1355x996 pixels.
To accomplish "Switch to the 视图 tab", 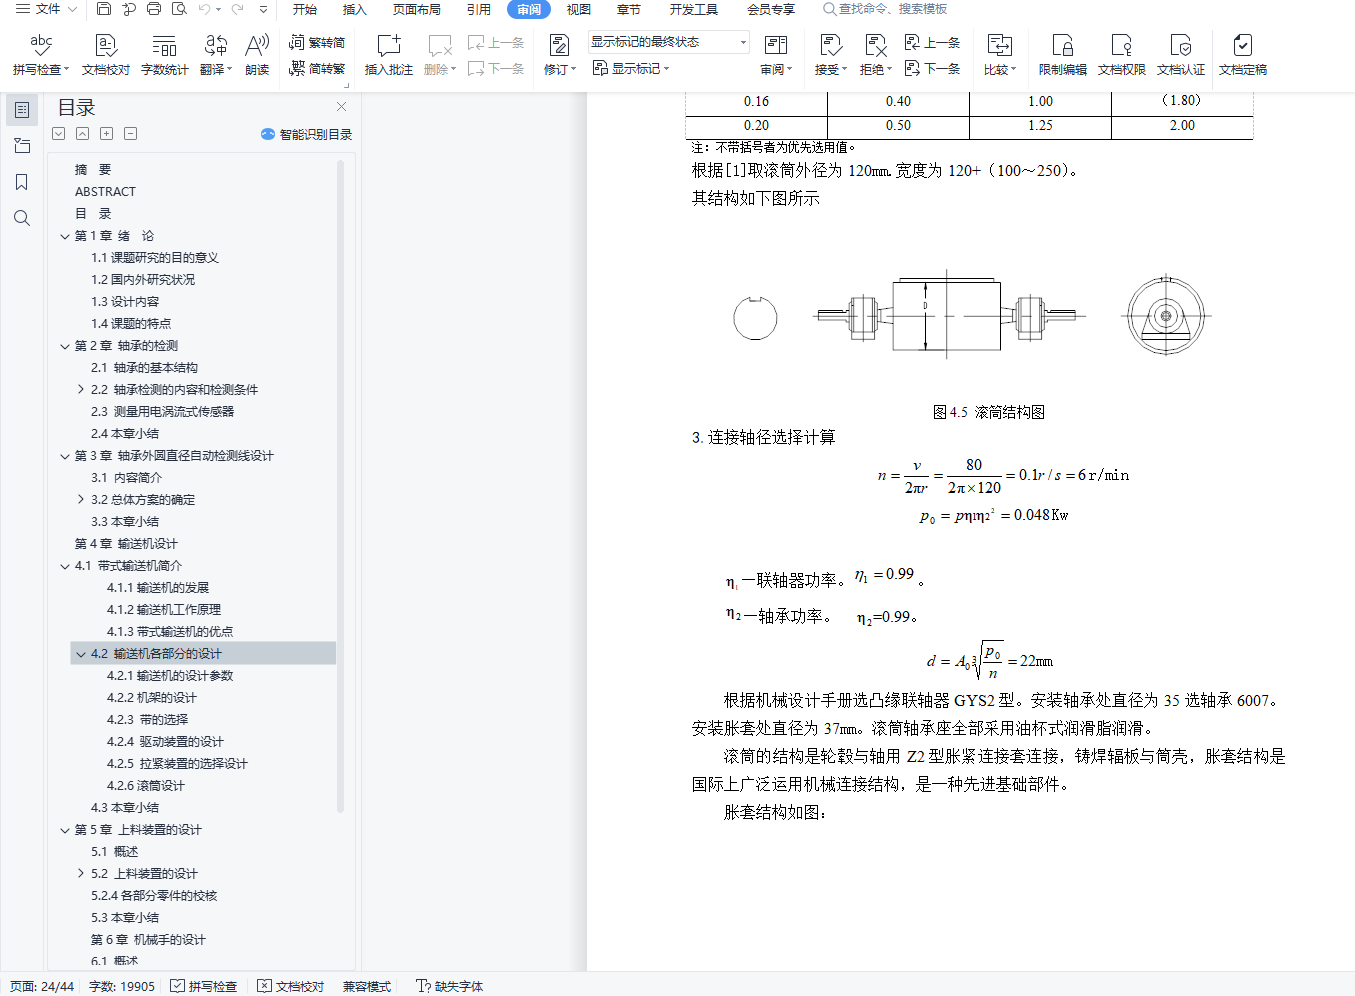I will pyautogui.click(x=579, y=9).
